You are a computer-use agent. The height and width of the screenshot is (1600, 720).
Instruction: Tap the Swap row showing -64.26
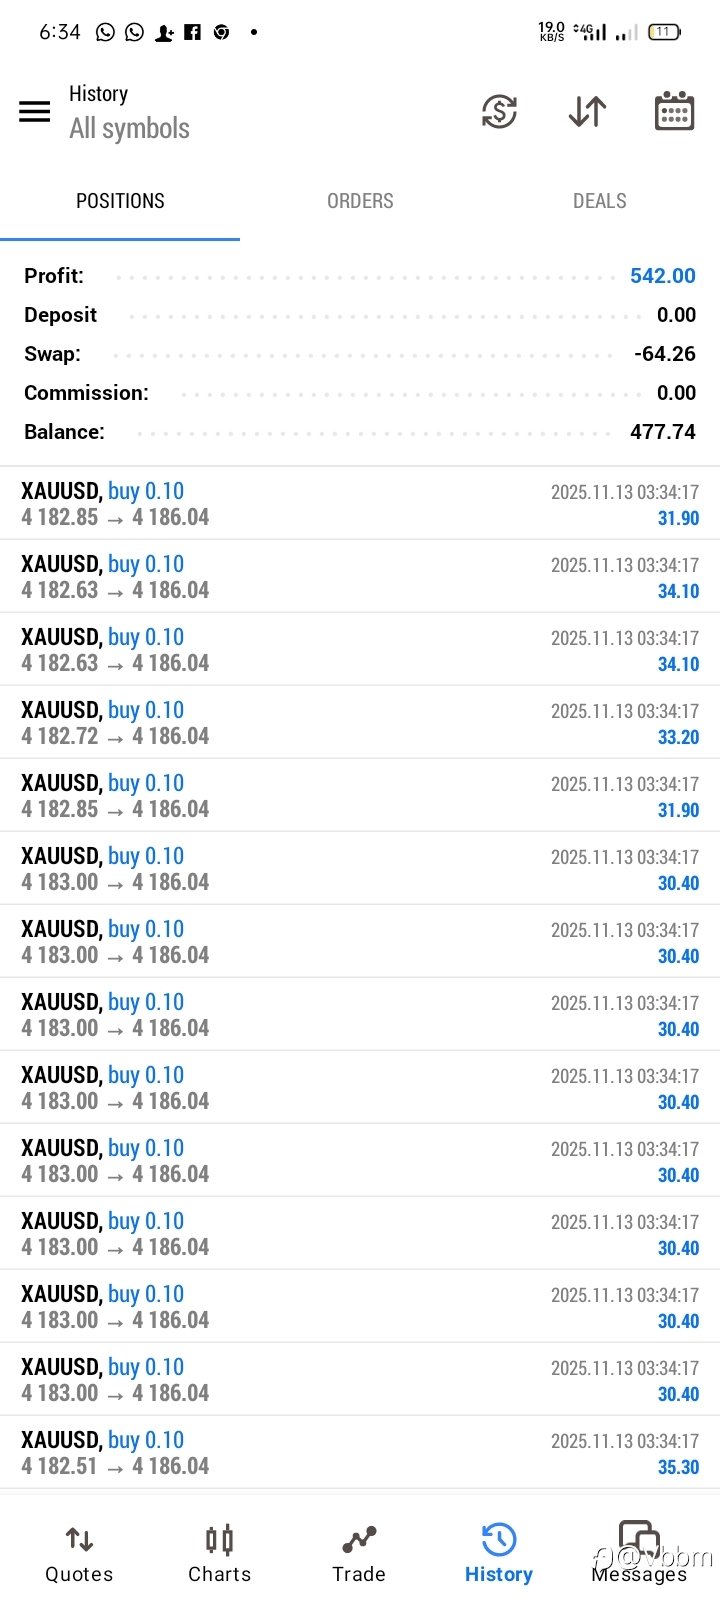[x=360, y=354]
